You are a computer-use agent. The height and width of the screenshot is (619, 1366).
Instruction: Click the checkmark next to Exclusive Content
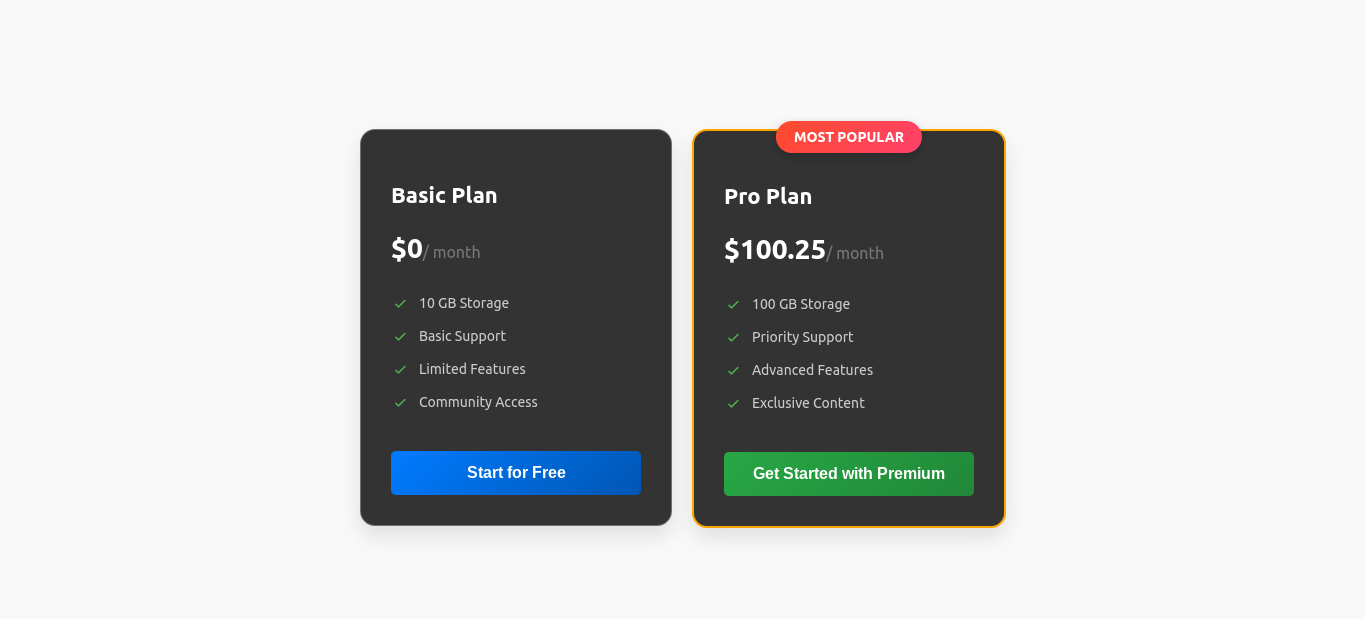click(733, 403)
